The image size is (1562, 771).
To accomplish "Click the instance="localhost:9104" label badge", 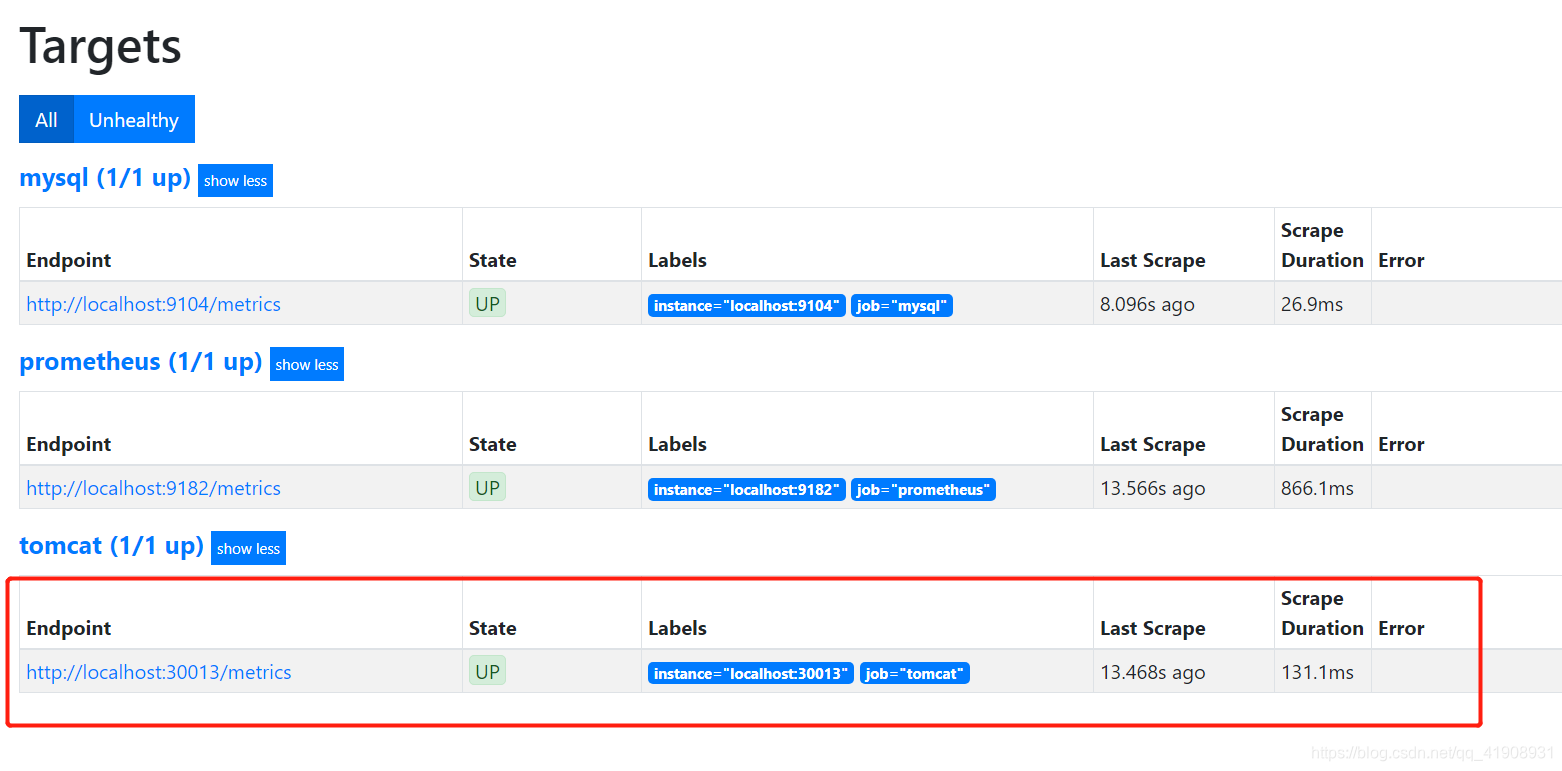I will point(747,306).
